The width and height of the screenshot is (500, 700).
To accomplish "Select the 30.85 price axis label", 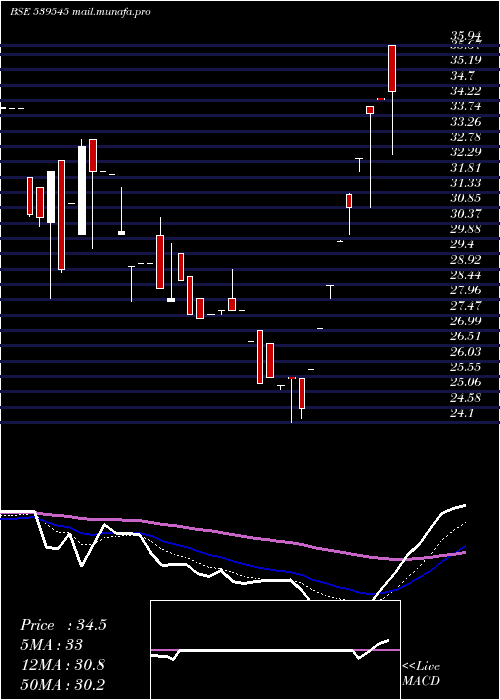I will click(465, 198).
